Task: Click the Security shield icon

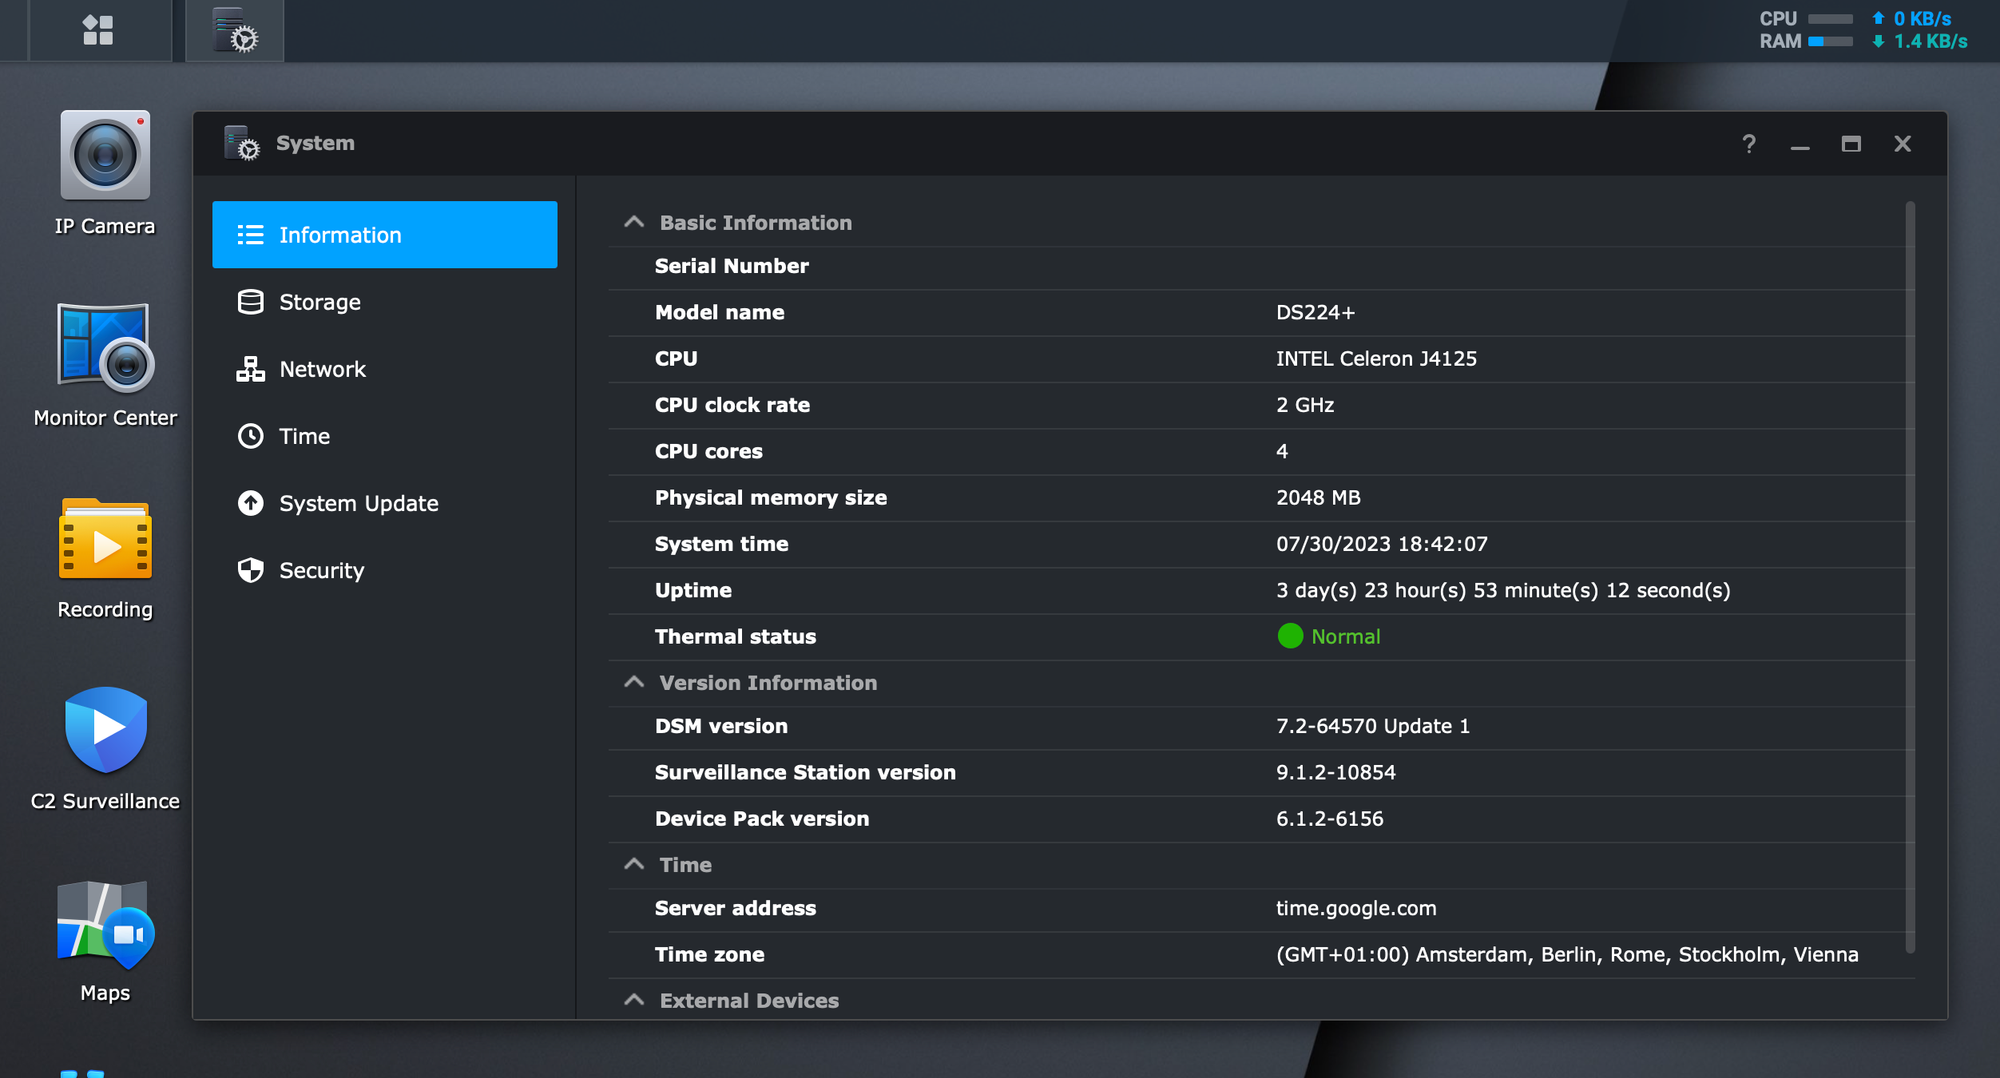Action: [250, 570]
